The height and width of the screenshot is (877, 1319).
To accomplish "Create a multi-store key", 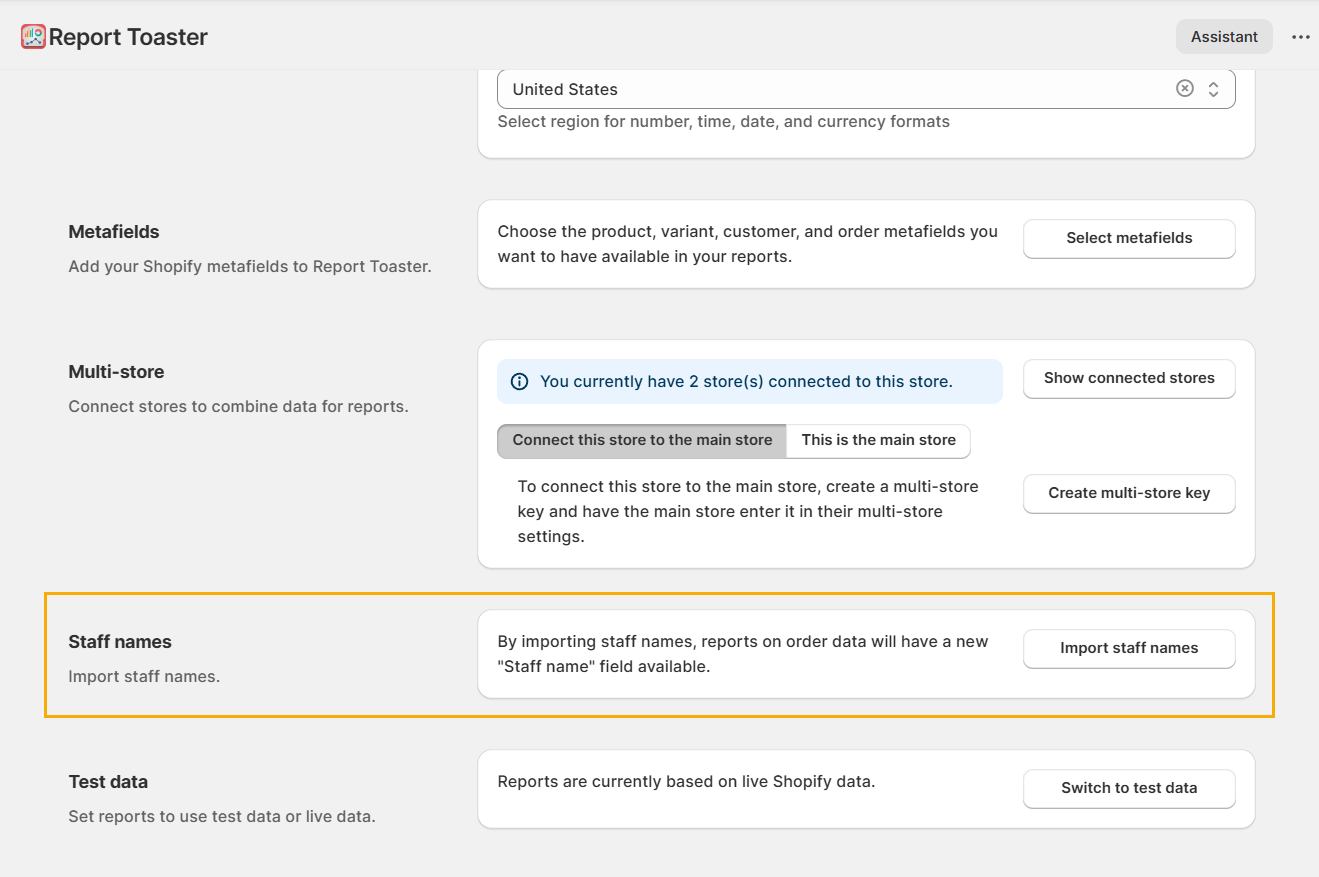I will (1128, 493).
